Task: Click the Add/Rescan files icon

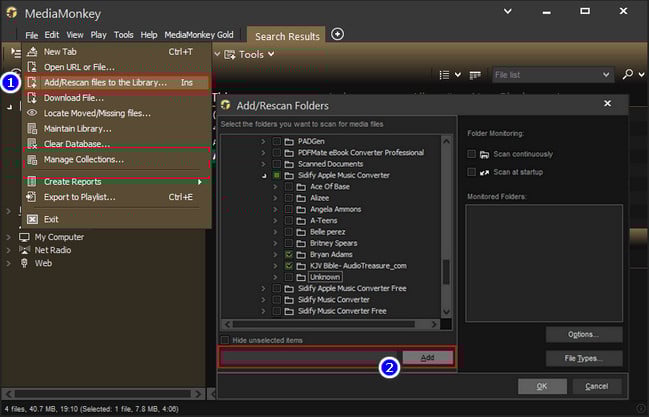Action: (x=32, y=82)
